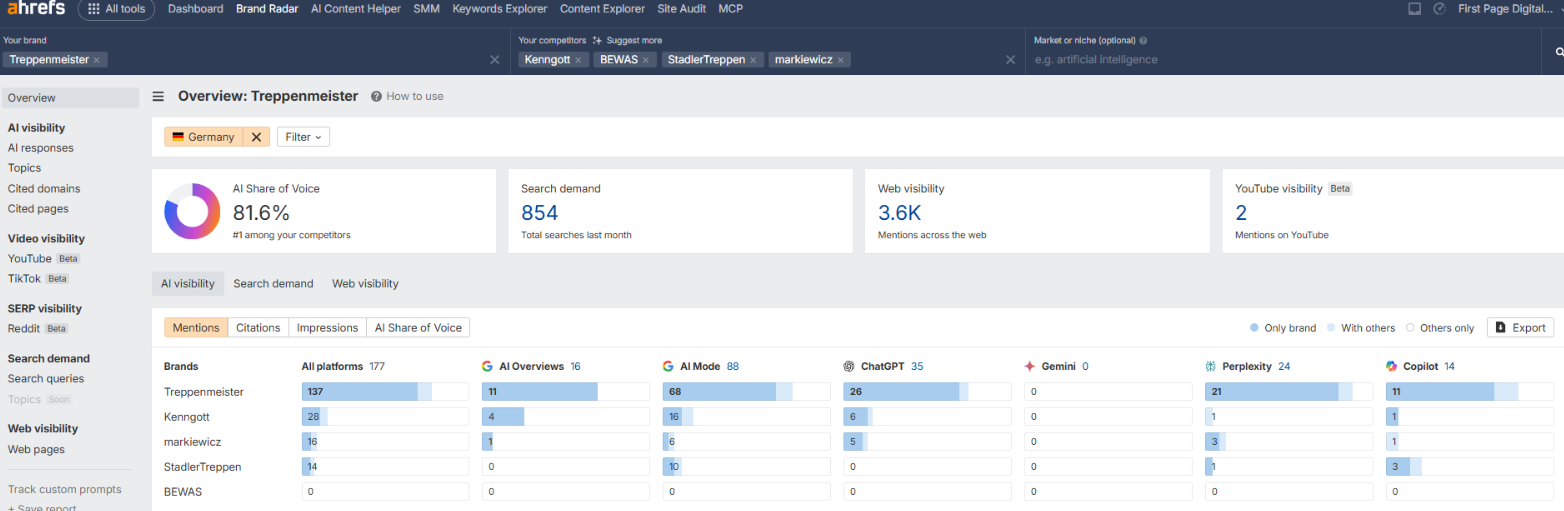This screenshot has height=511, width=1564.
Task: Toggle Others only legend item
Action: pyautogui.click(x=1440, y=327)
